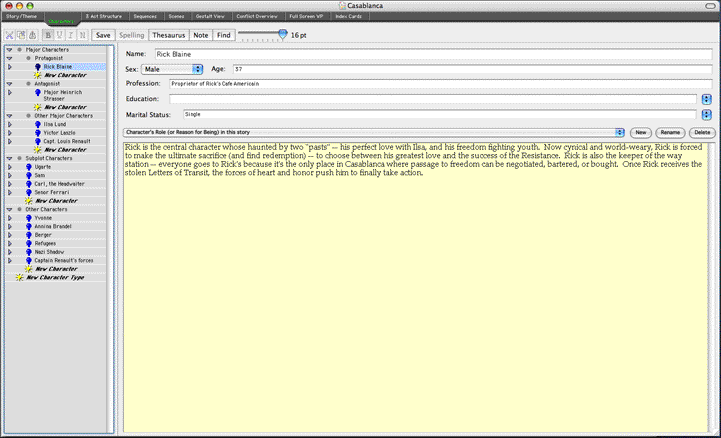This screenshot has width=721, height=438.
Task: Toggle Bold text formatting
Action: (48, 35)
